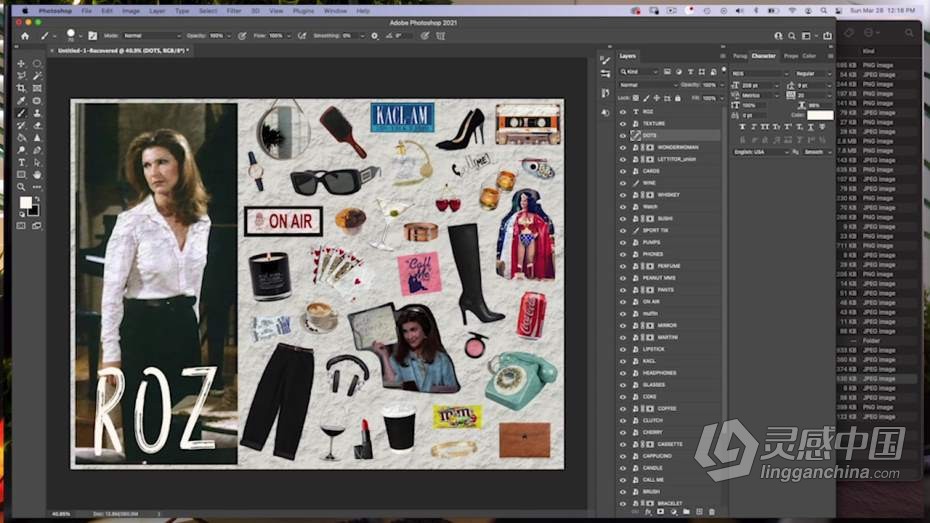Image resolution: width=930 pixels, height=523 pixels.
Task: Open the Layer menu
Action: pyautogui.click(x=157, y=11)
